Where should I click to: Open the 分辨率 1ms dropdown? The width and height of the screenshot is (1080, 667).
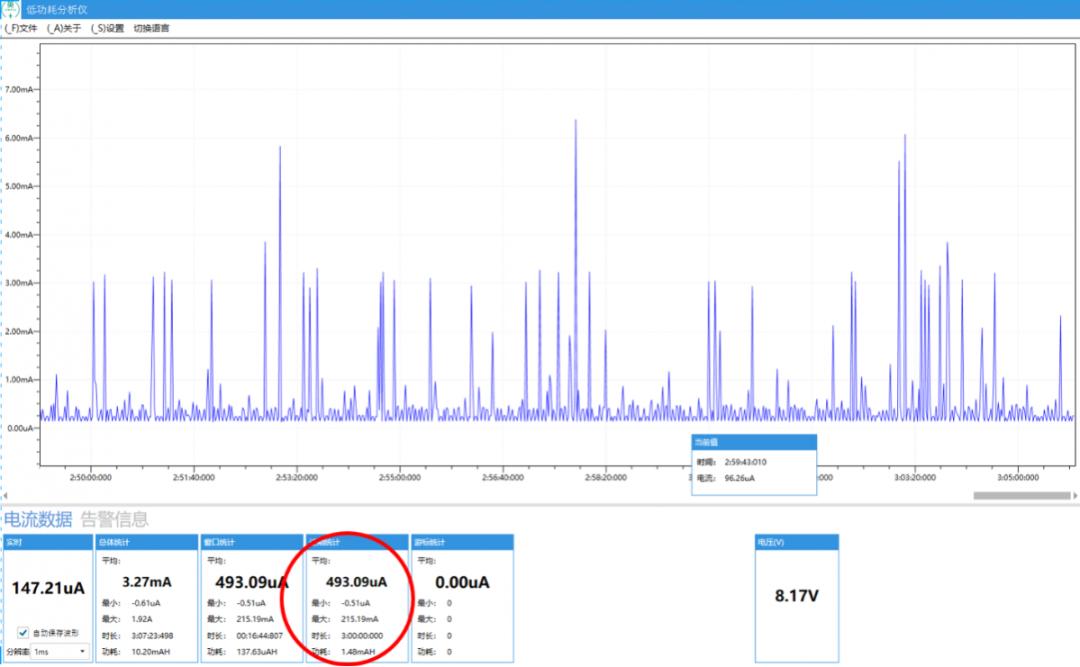(60, 651)
